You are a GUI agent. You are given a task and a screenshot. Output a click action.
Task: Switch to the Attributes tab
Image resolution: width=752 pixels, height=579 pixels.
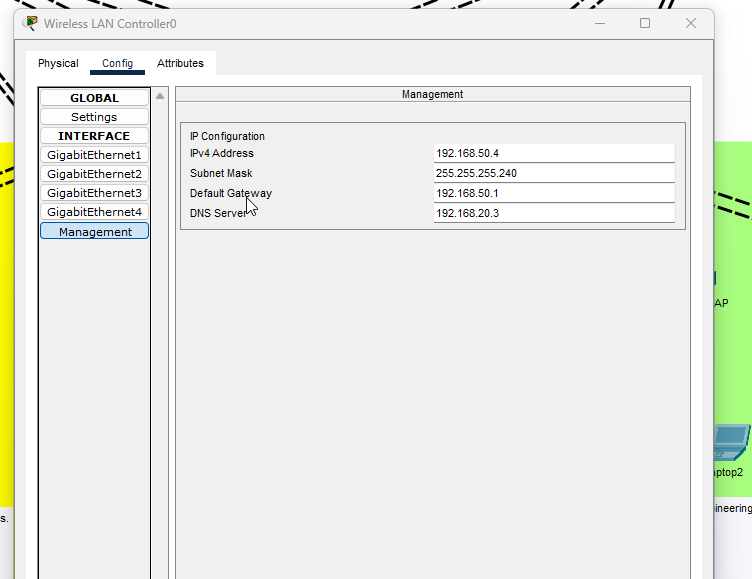[180, 63]
